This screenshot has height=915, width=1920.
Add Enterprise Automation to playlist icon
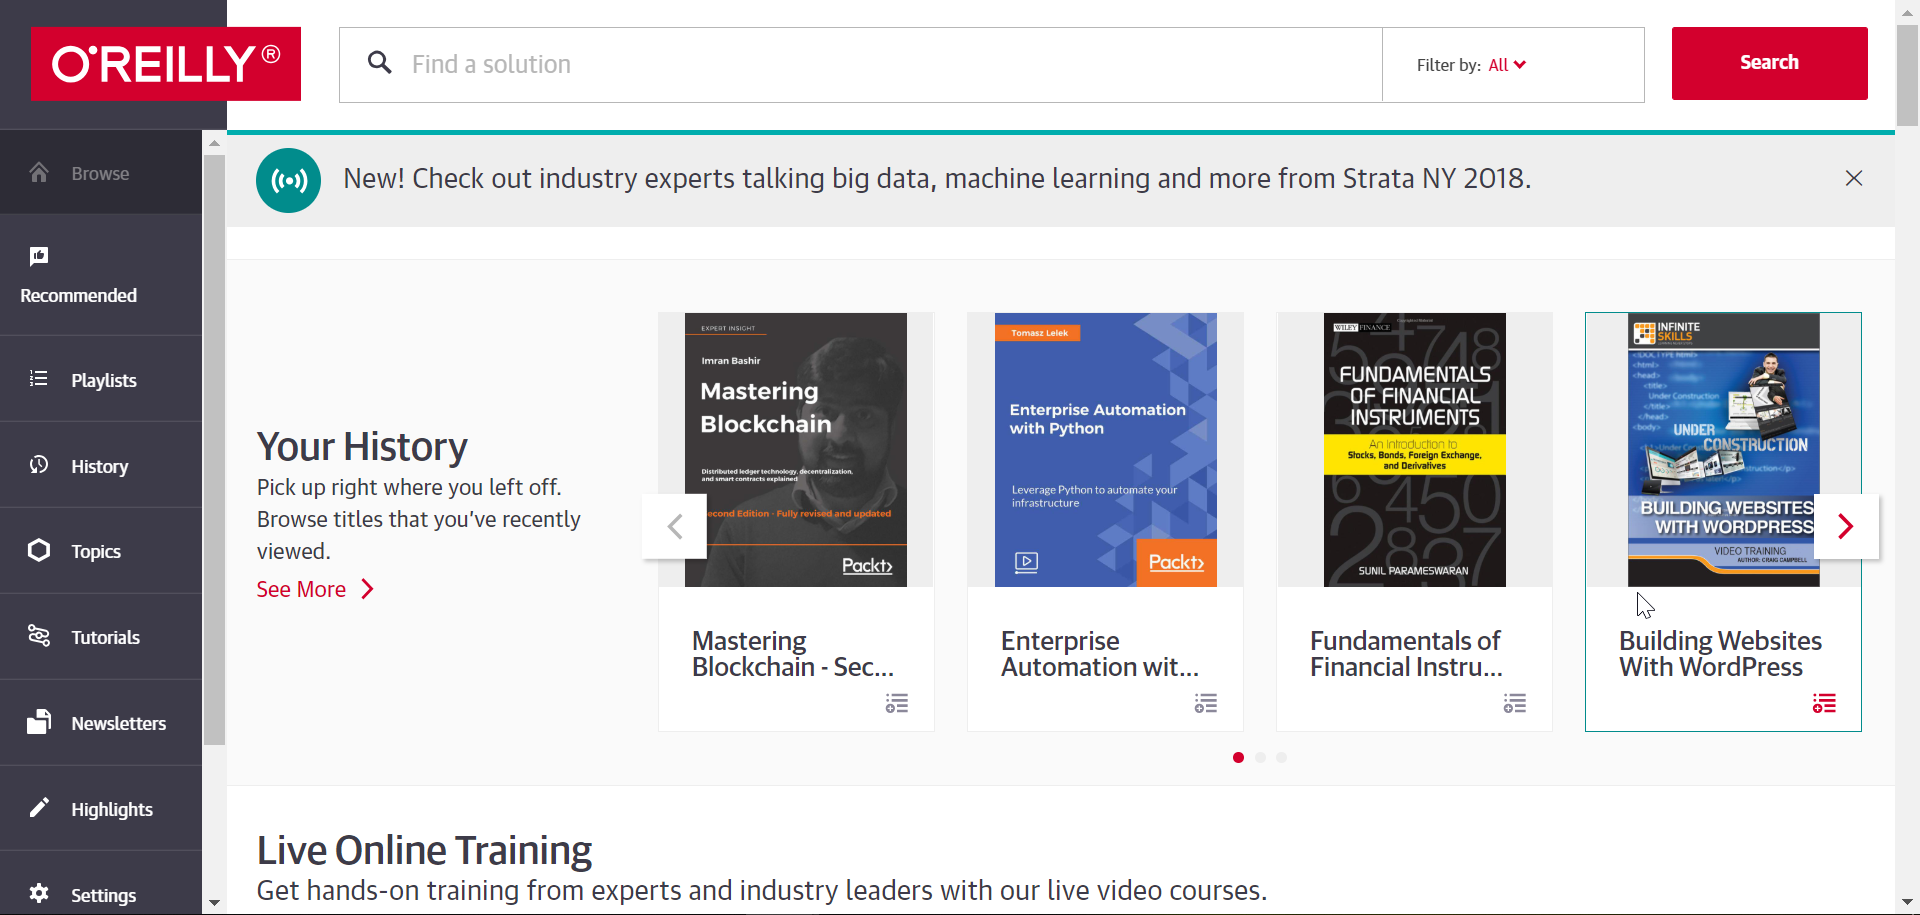[1206, 703]
